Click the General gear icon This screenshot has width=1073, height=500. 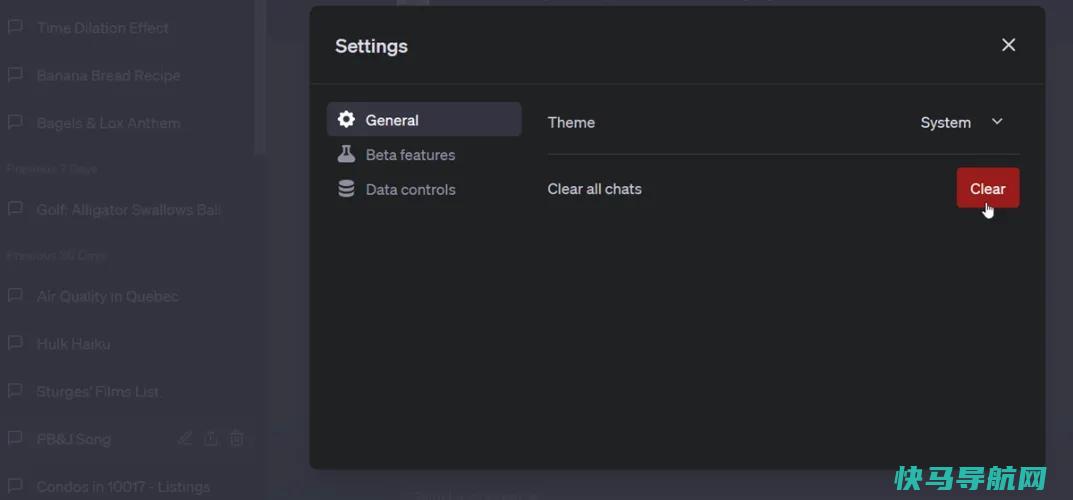(346, 120)
